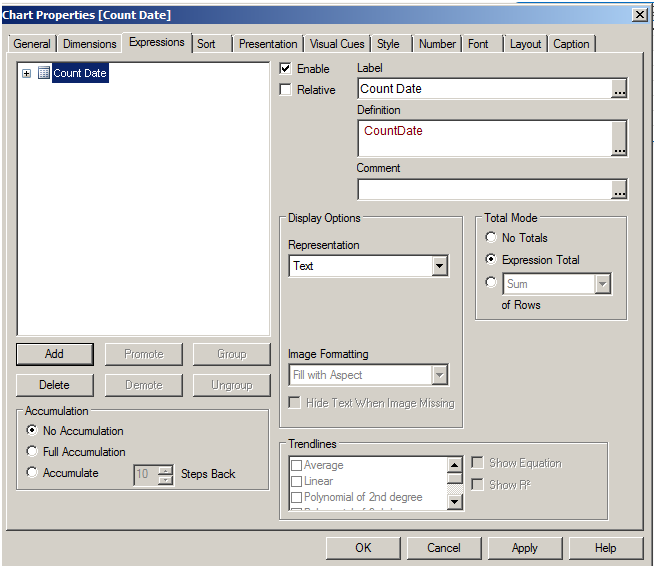
Task: Increase the Steps Back spinner value
Action: [x=166, y=470]
